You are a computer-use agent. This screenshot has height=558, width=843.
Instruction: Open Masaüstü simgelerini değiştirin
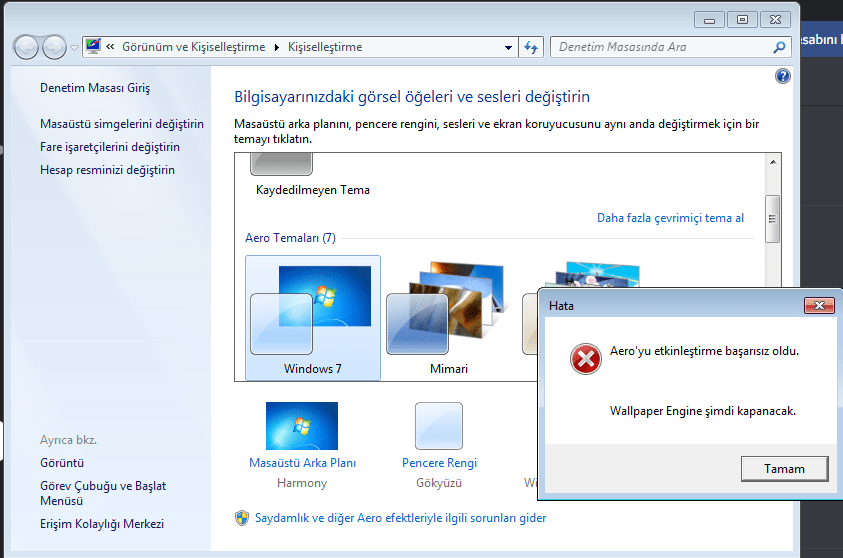(122, 124)
